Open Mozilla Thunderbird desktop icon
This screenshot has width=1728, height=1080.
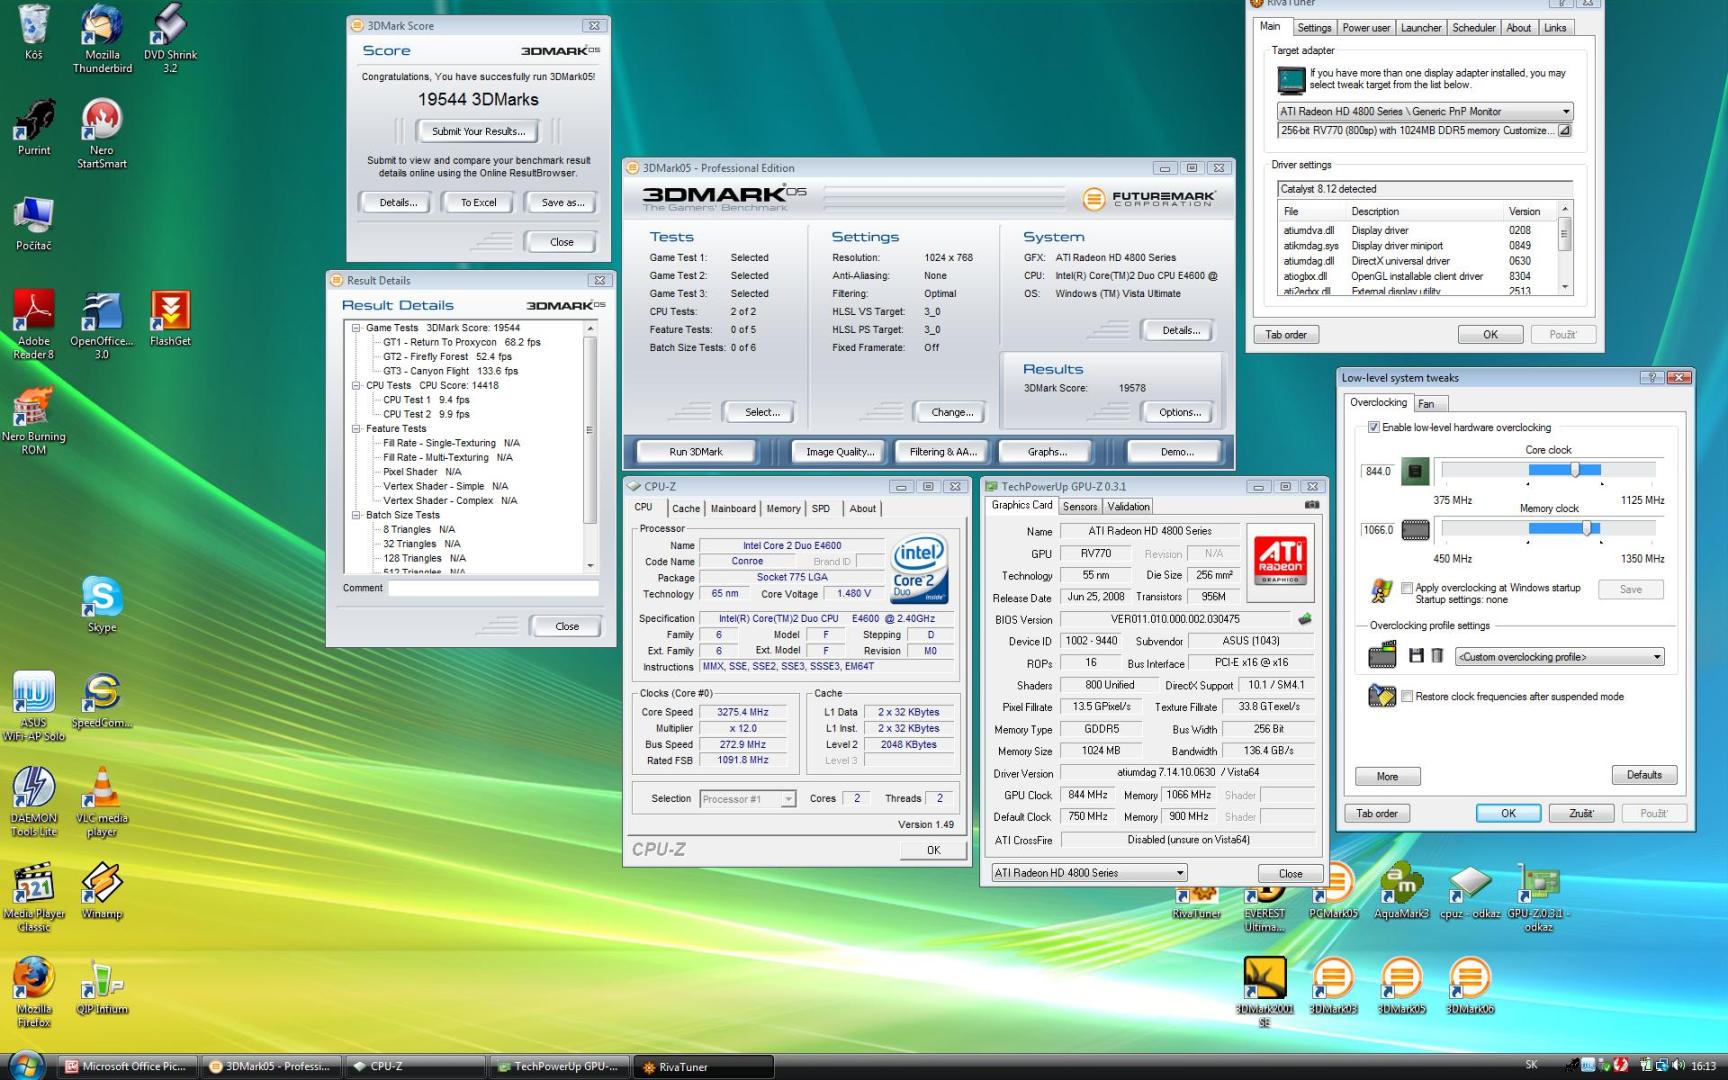pos(102,38)
